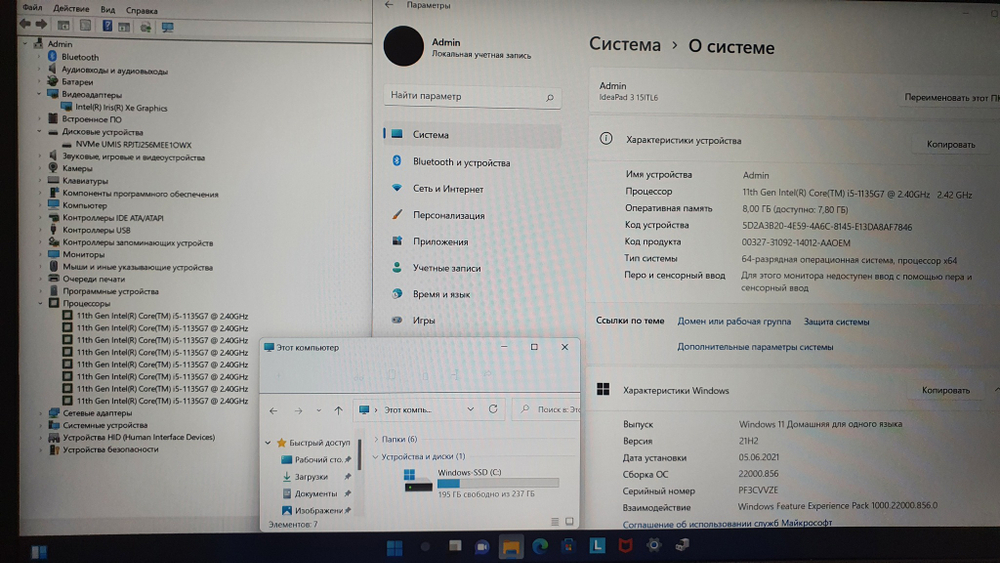The height and width of the screenshot is (563, 1000).
Task: Open the address bar dropdown in Explorer
Action: pyautogui.click(x=470, y=409)
